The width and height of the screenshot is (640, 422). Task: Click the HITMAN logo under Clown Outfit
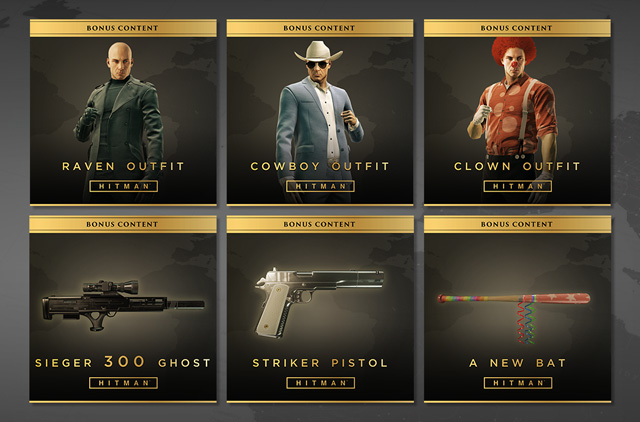[518, 186]
